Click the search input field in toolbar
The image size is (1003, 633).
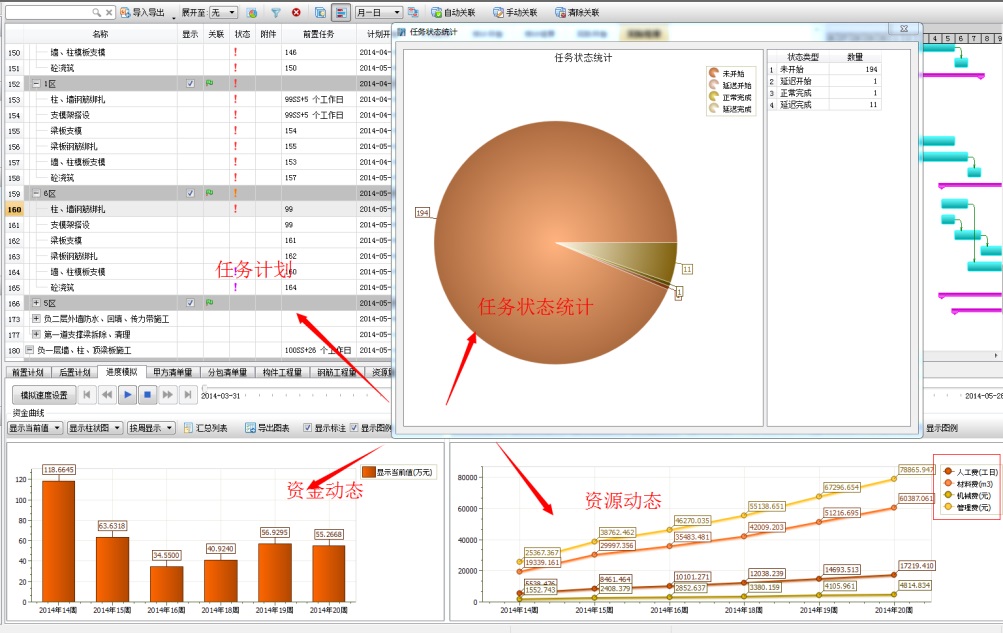pyautogui.click(x=50, y=13)
